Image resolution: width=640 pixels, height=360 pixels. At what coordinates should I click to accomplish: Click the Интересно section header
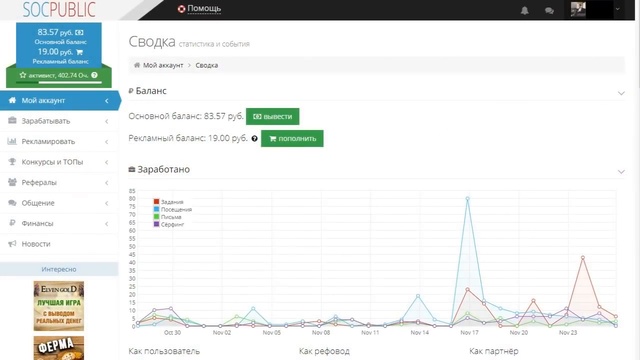pyautogui.click(x=59, y=269)
